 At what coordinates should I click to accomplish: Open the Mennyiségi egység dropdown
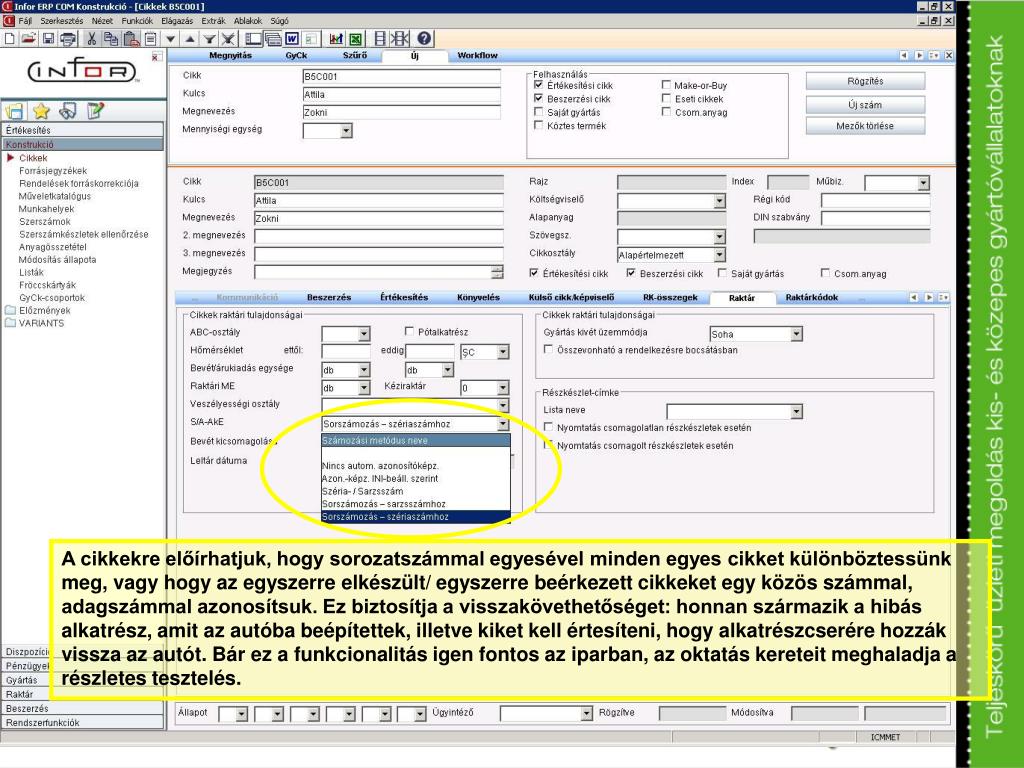(346, 131)
